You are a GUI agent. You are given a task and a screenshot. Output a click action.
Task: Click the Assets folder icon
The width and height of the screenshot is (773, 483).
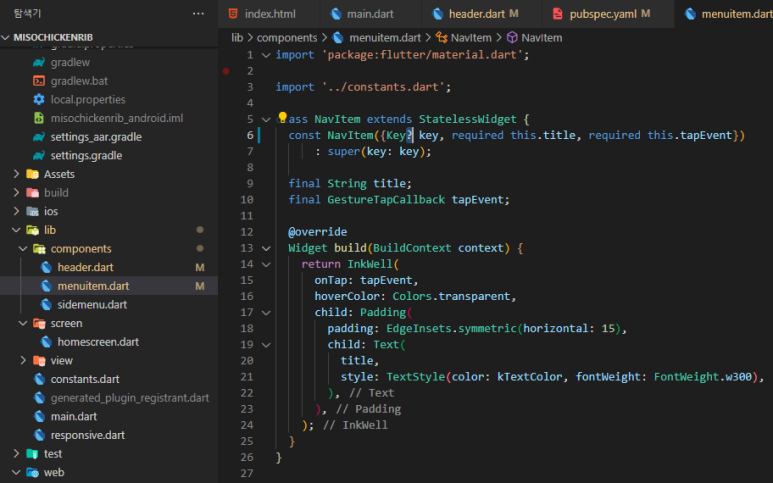coord(33,174)
